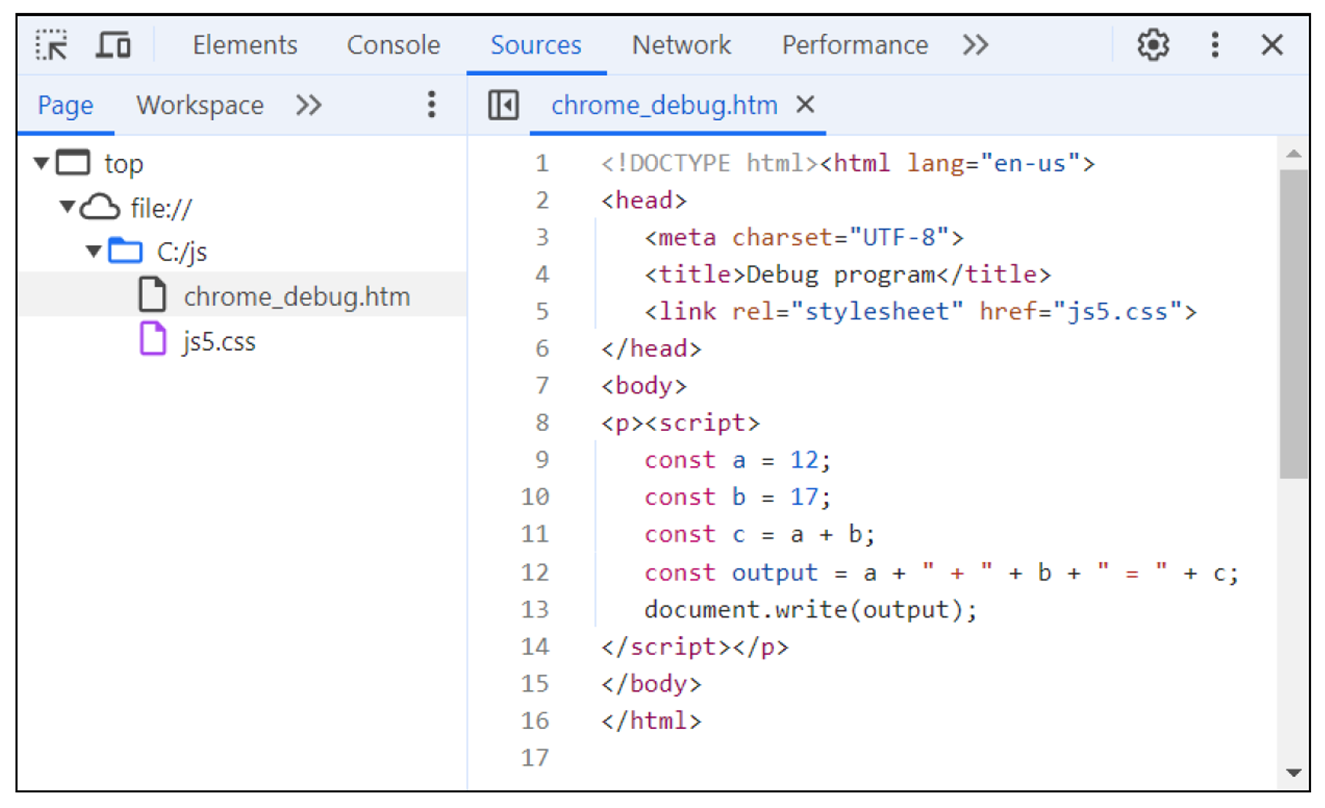Open the Customize DevTools three-dot menu

coord(1214,45)
